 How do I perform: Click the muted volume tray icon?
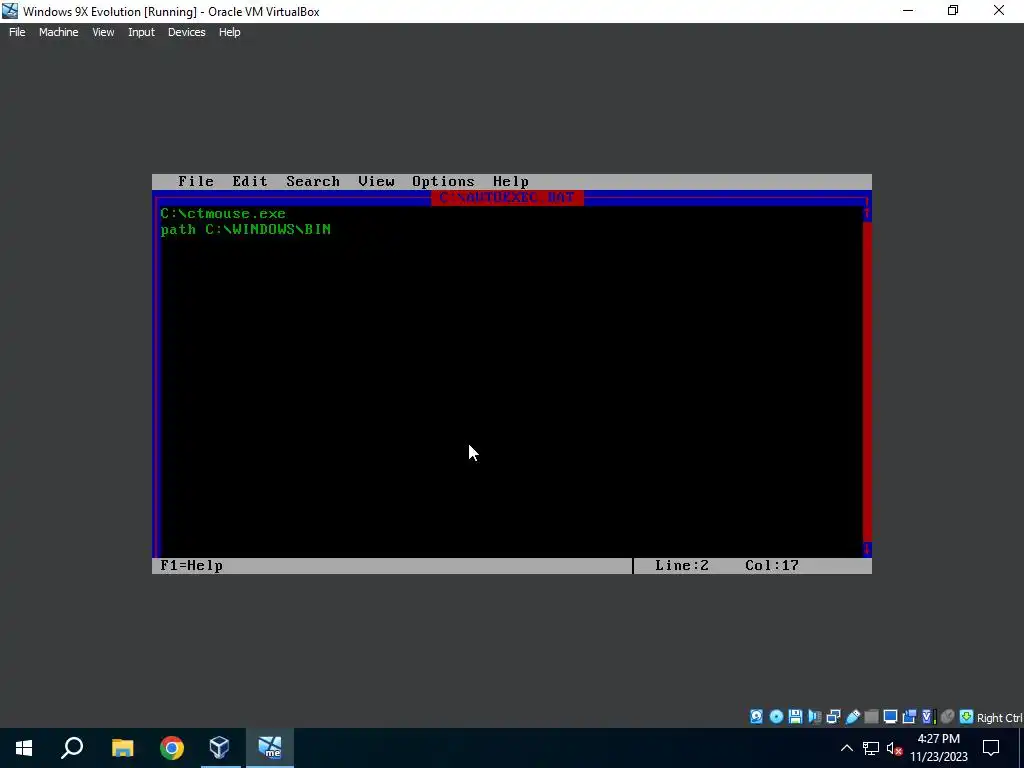pos(895,748)
